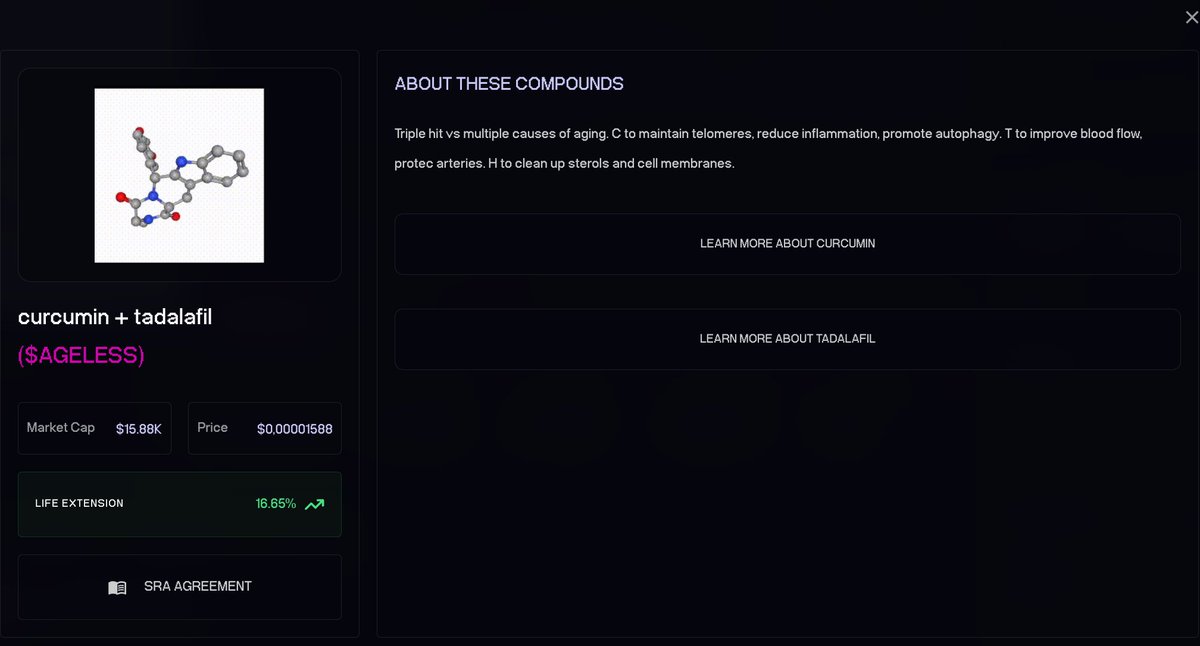Click the "Triple hit vs multiple causes" description
This screenshot has height=646, width=1200.
(768, 134)
